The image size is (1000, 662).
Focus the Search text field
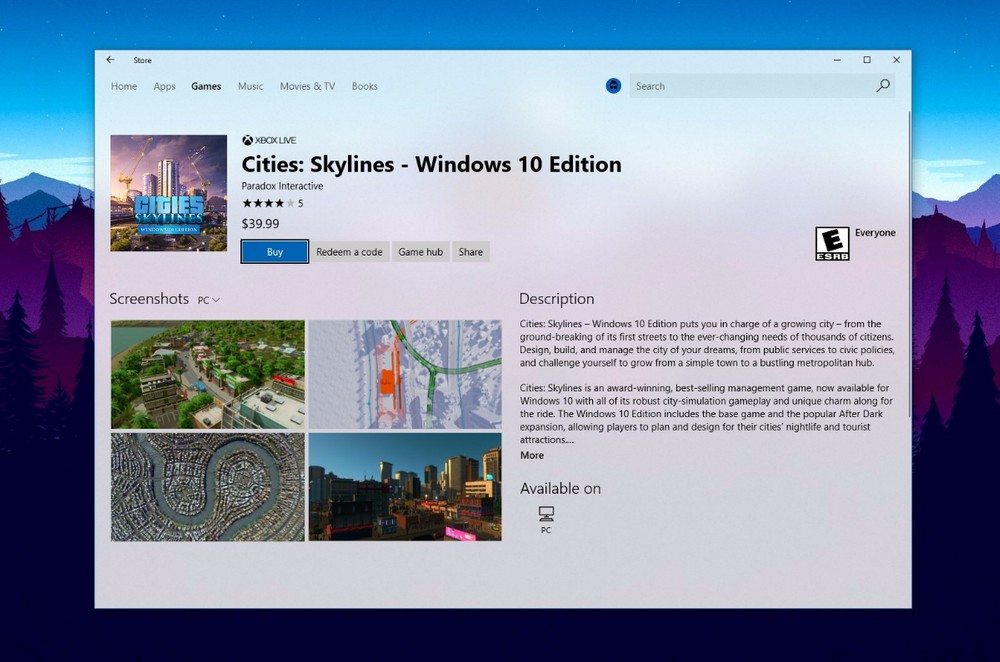point(750,86)
